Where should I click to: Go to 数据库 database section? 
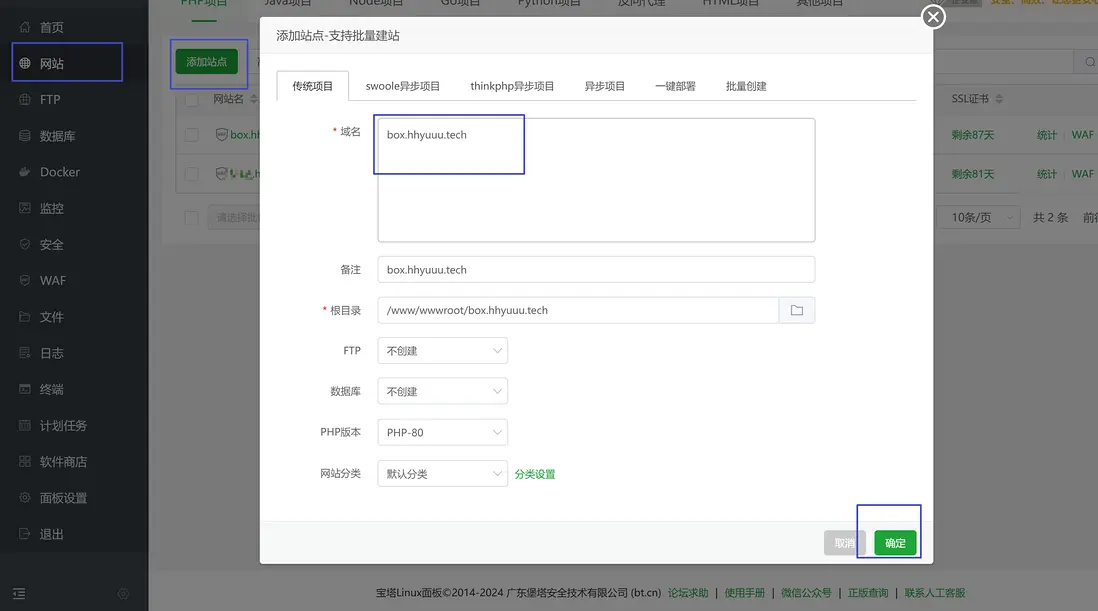pyautogui.click(x=56, y=136)
